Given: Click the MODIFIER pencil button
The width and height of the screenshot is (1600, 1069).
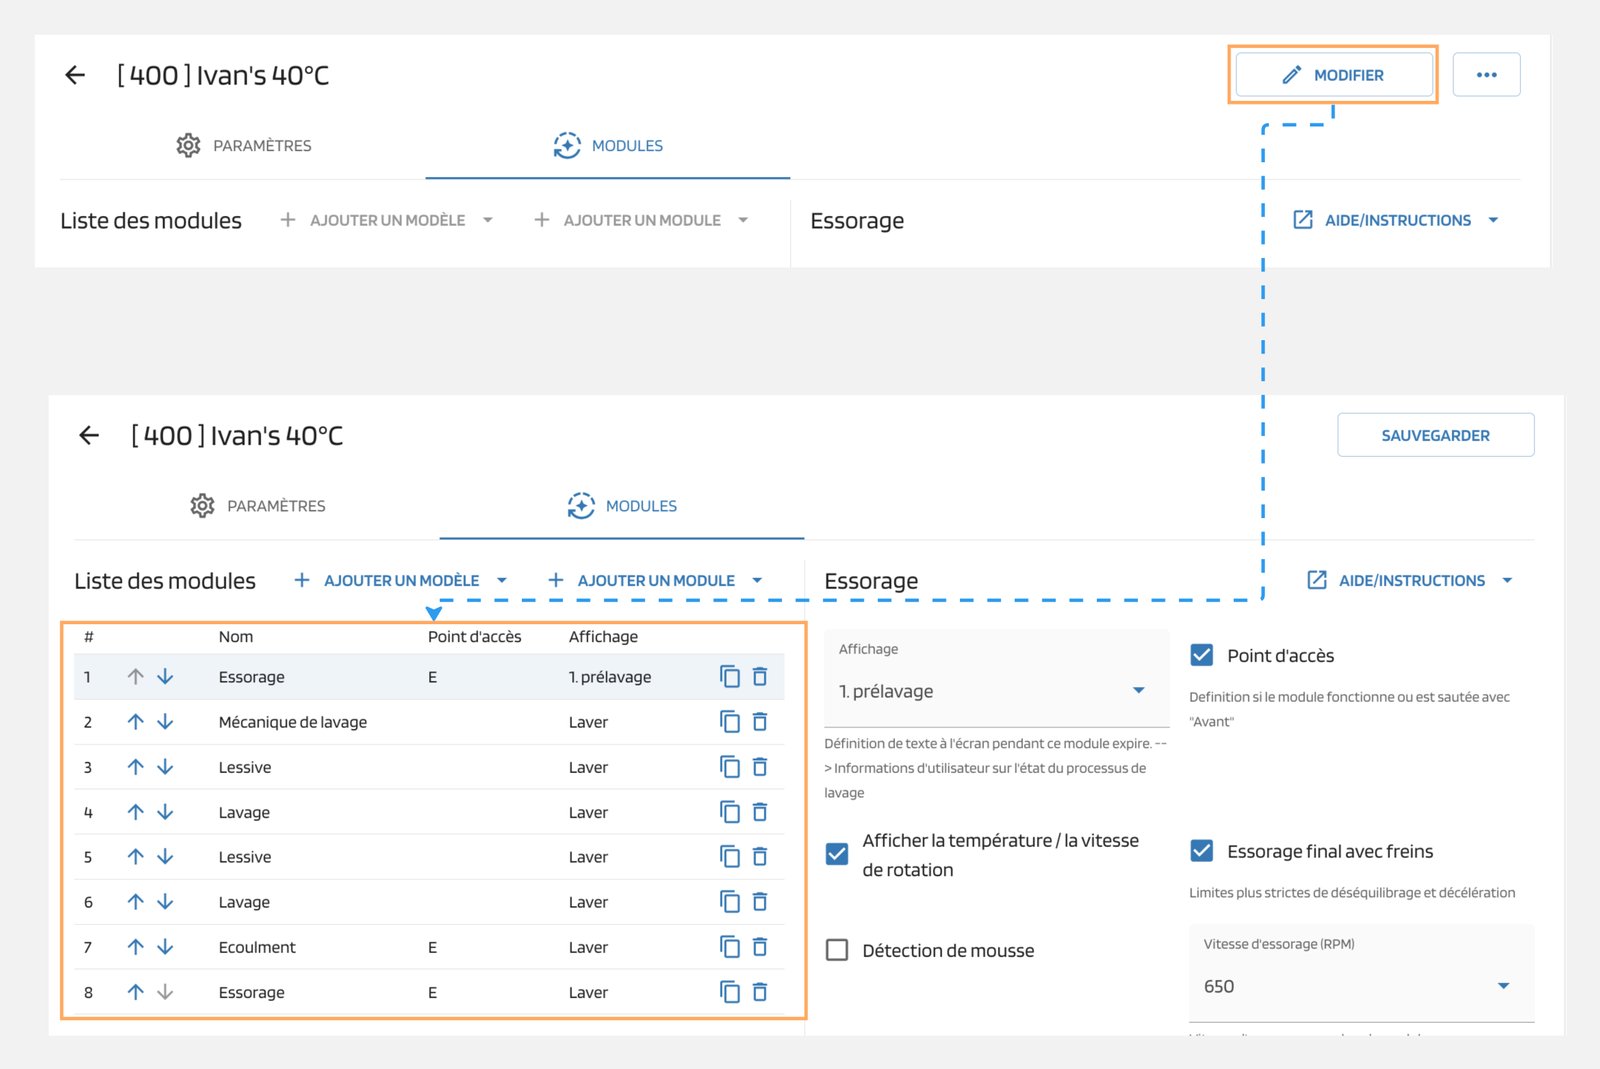Looking at the screenshot, I should pyautogui.click(x=1333, y=75).
